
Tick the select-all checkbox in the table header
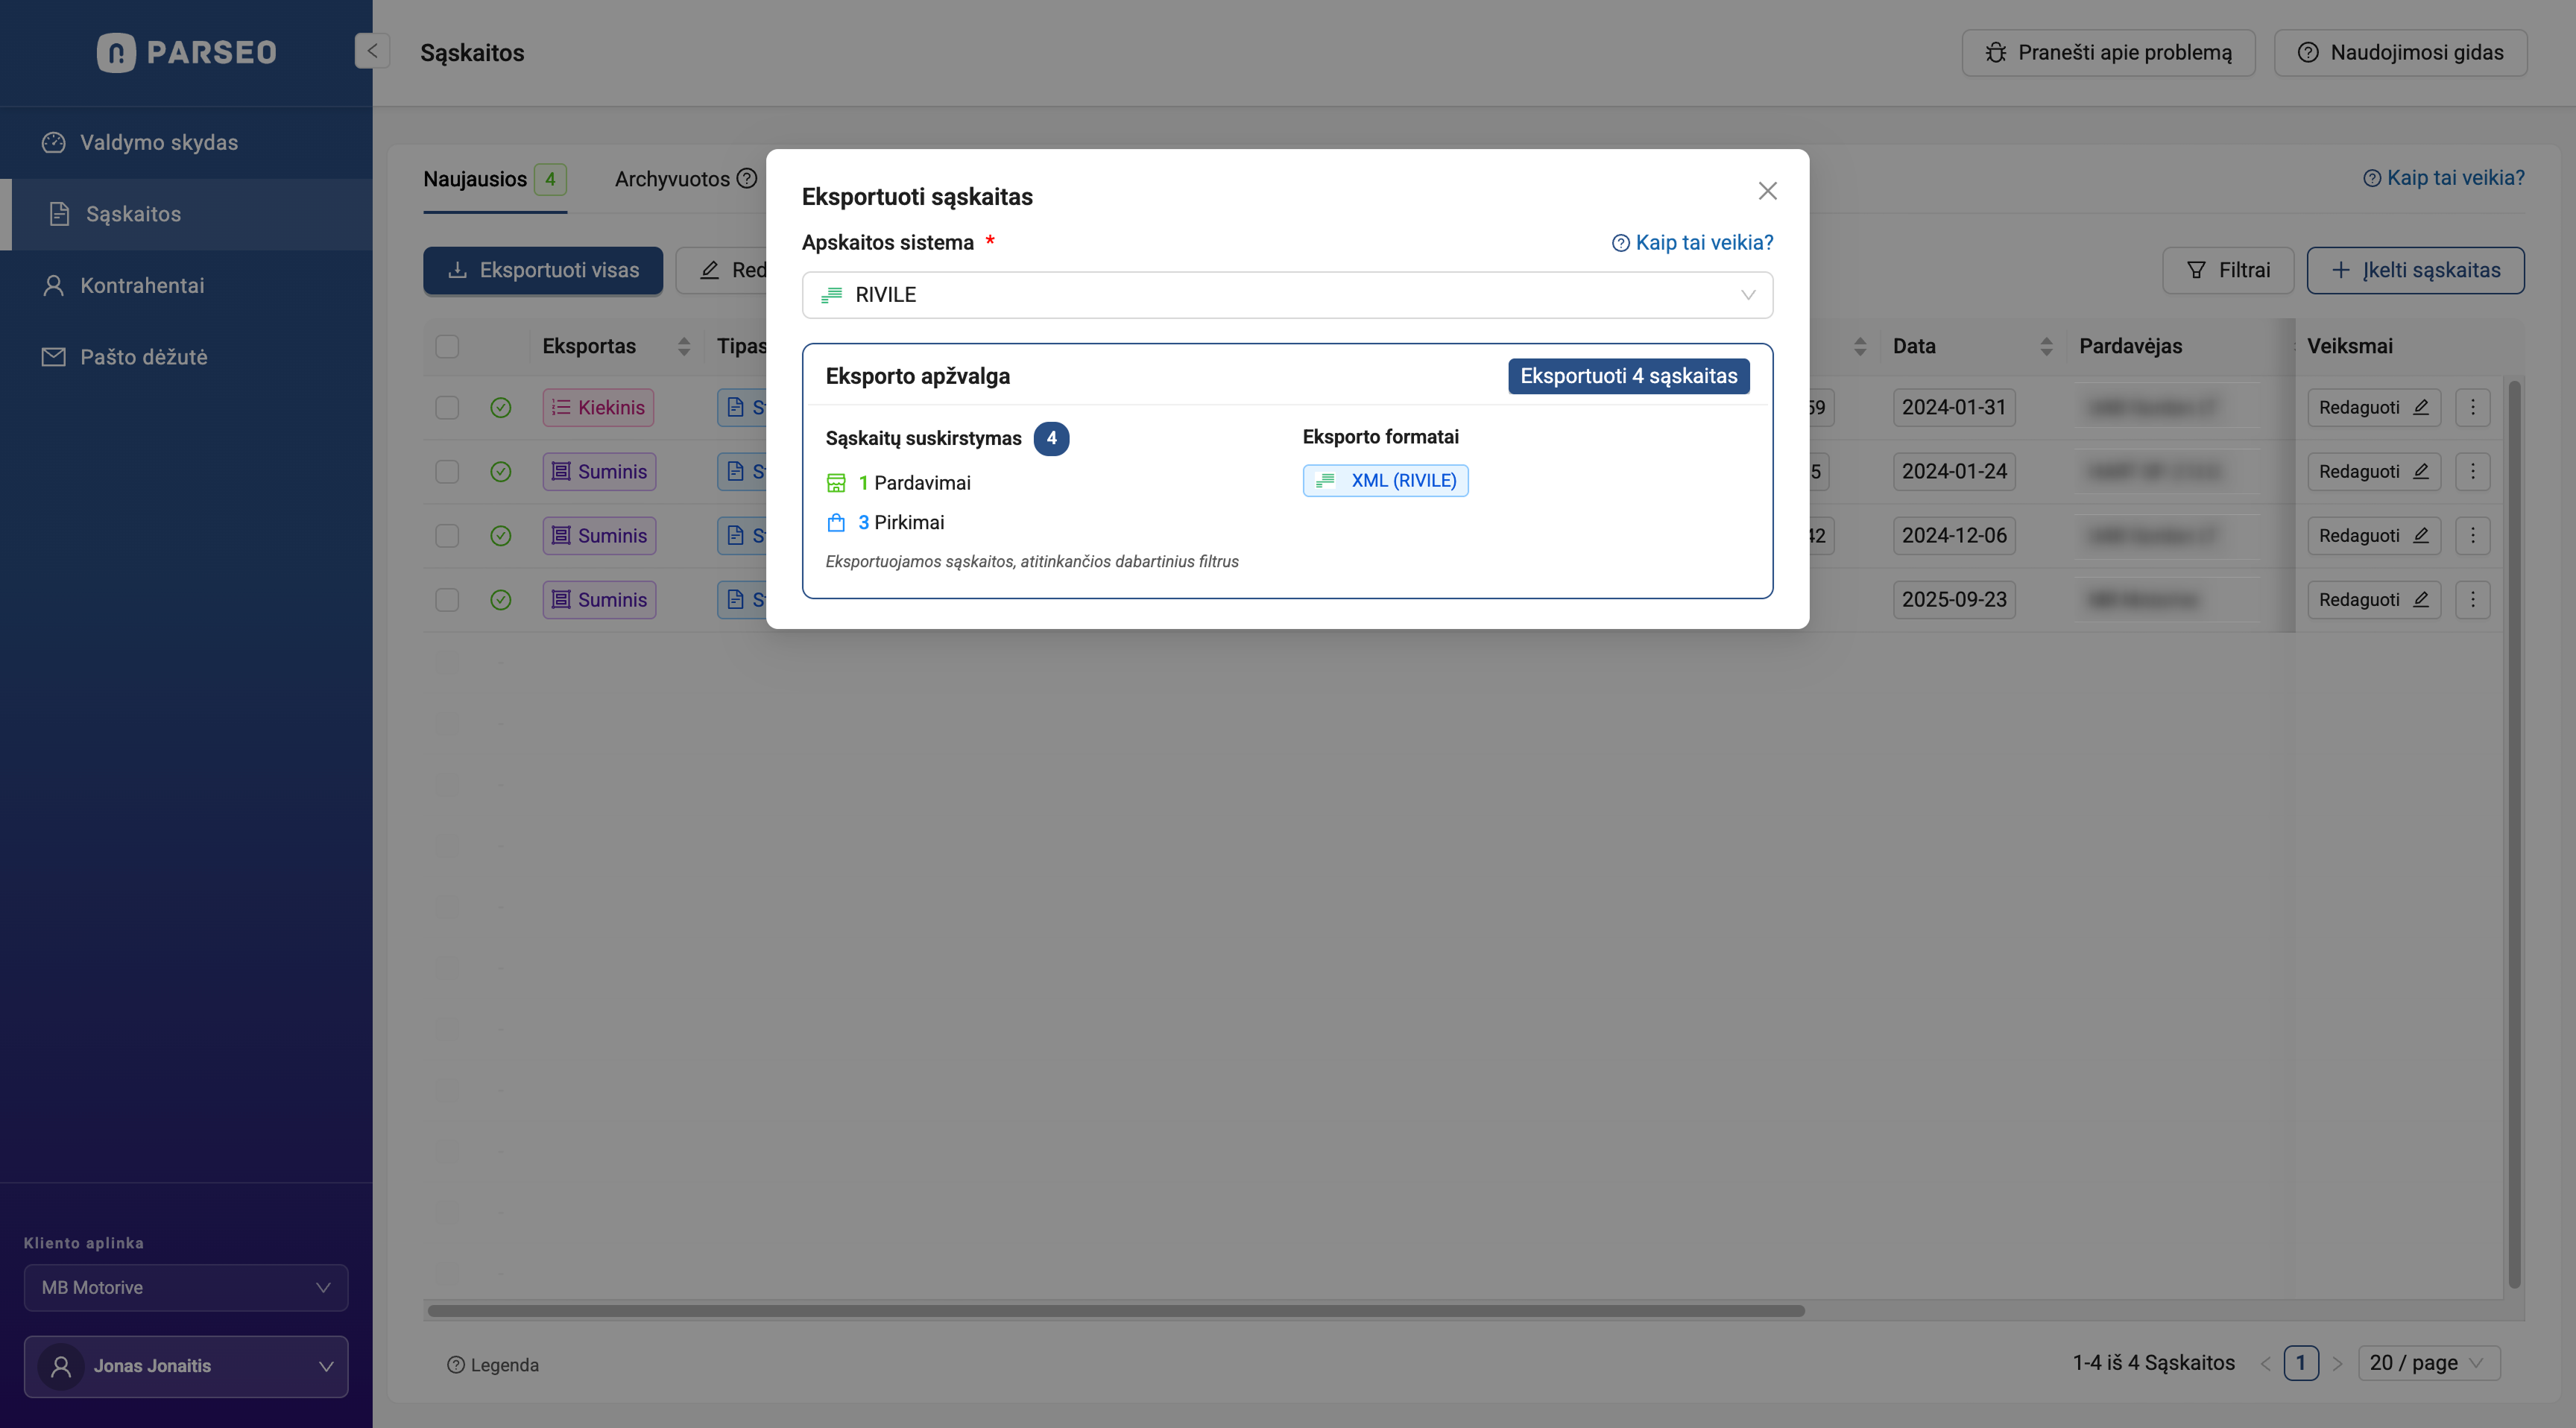tap(447, 346)
